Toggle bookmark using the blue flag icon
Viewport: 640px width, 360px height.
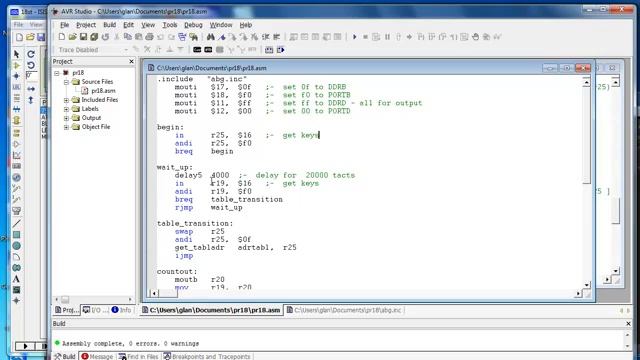click(222, 37)
